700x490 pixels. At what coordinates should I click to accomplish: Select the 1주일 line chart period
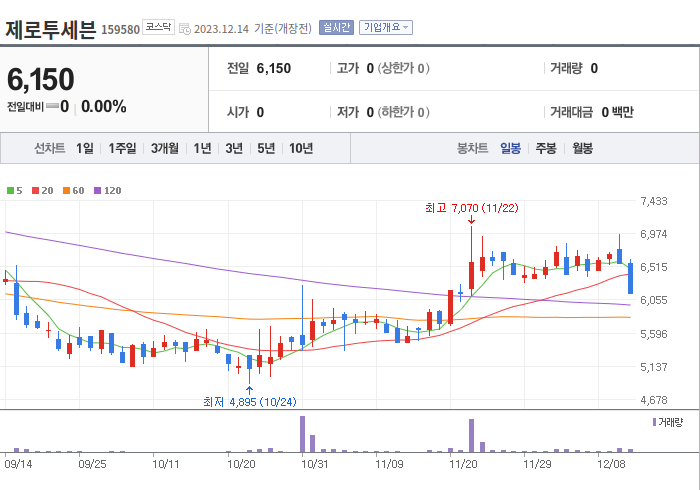pyautogui.click(x=122, y=148)
